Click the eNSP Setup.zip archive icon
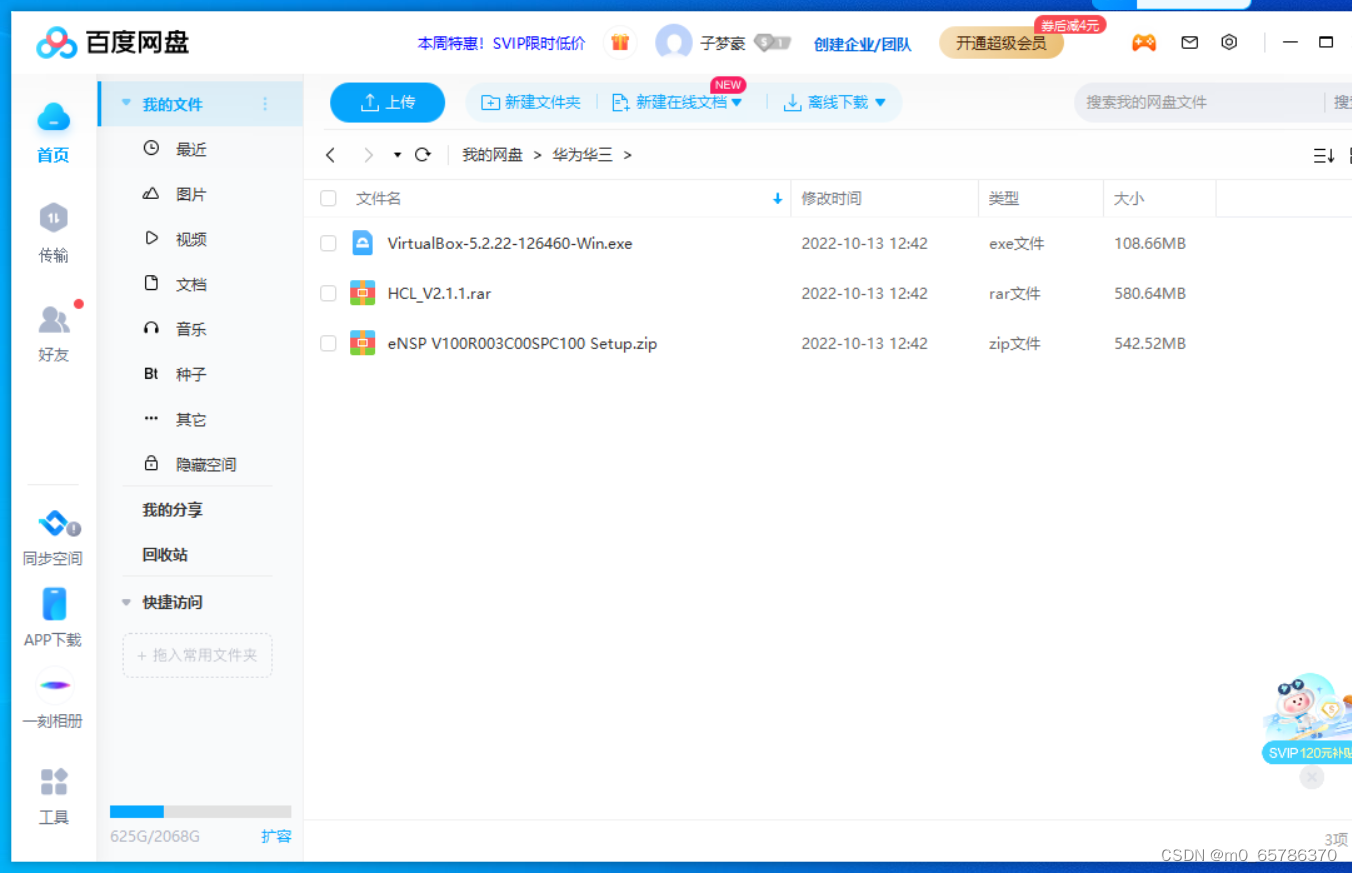Viewport: 1352px width, 873px height. pyautogui.click(x=362, y=343)
